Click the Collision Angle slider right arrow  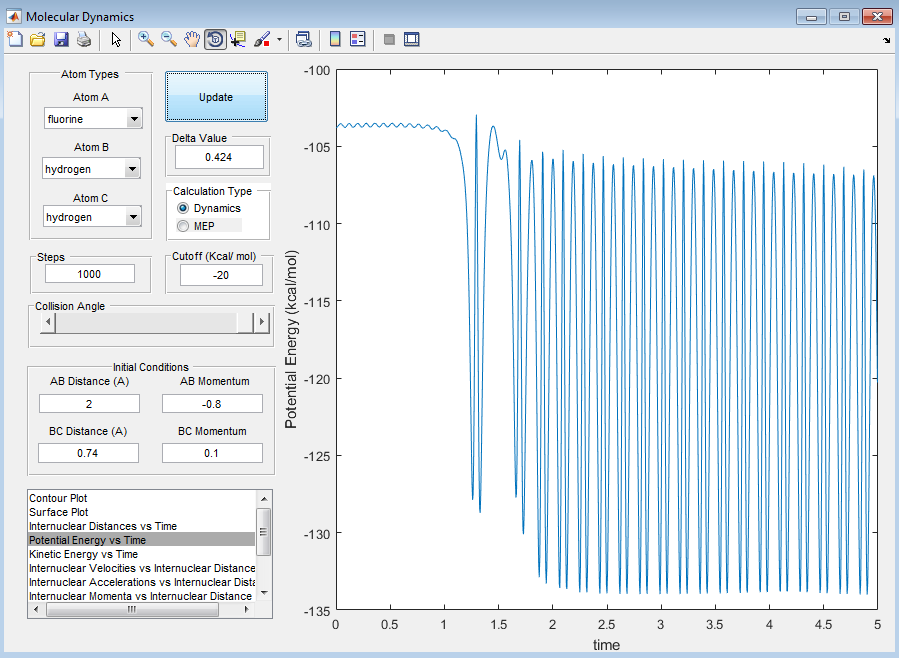point(262,323)
